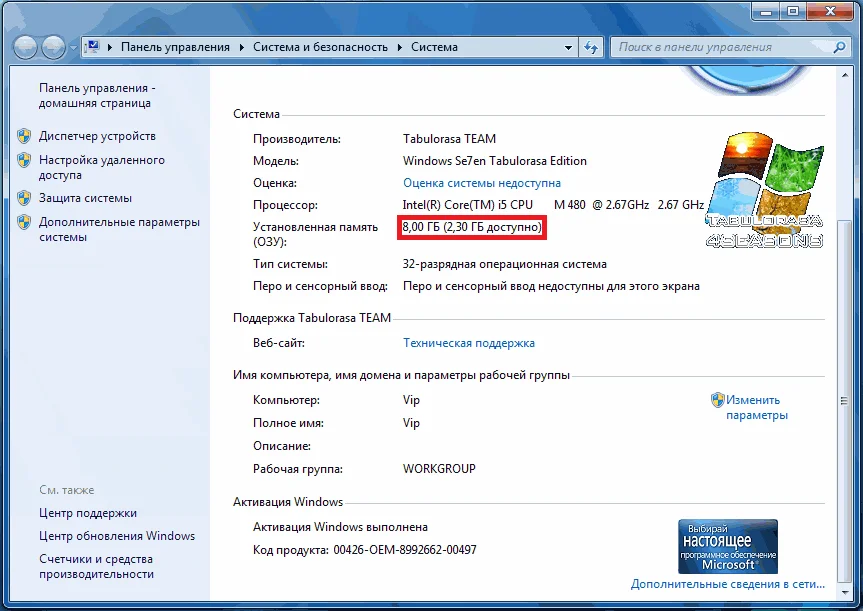Select text 32-разрядная операционная система
This screenshot has height=611, width=863.
coord(504,264)
